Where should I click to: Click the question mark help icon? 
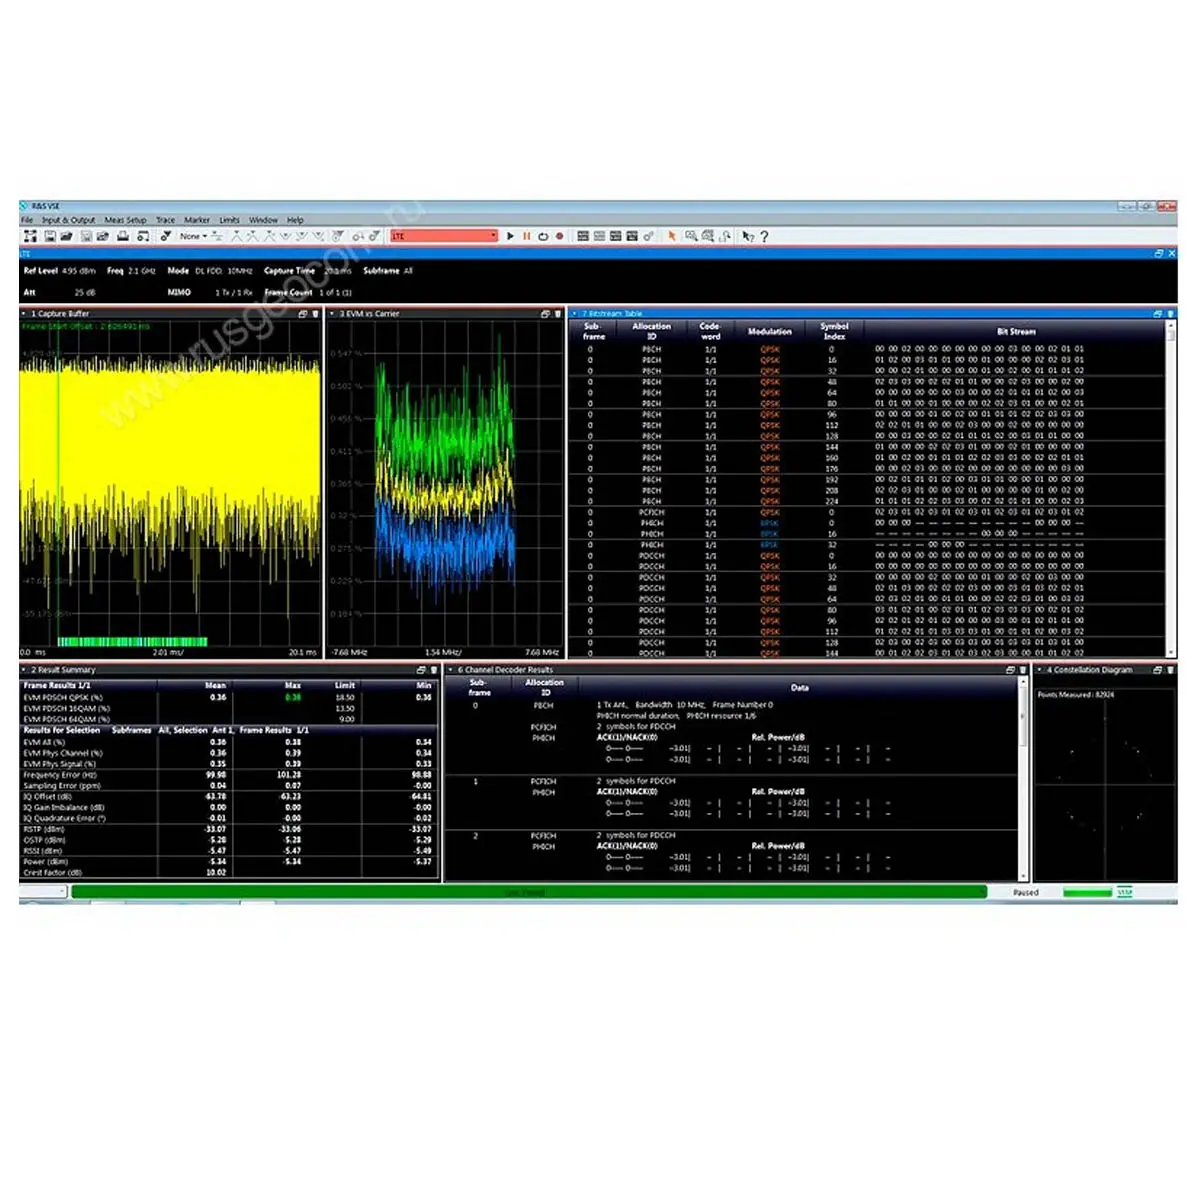coord(765,236)
